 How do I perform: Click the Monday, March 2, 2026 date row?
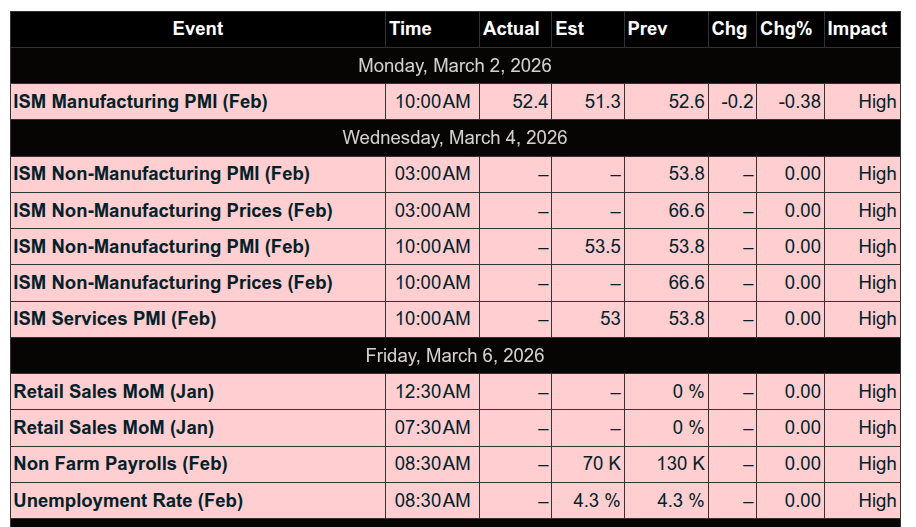(455, 66)
